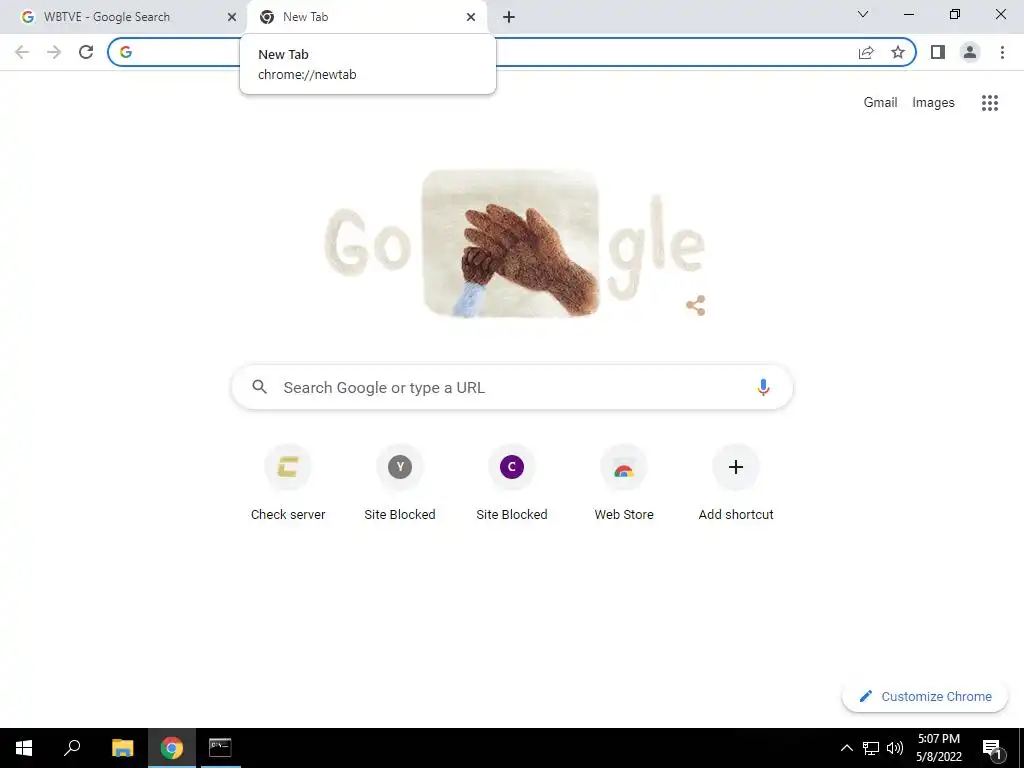Click Chrome icon in taskbar

pos(172,748)
